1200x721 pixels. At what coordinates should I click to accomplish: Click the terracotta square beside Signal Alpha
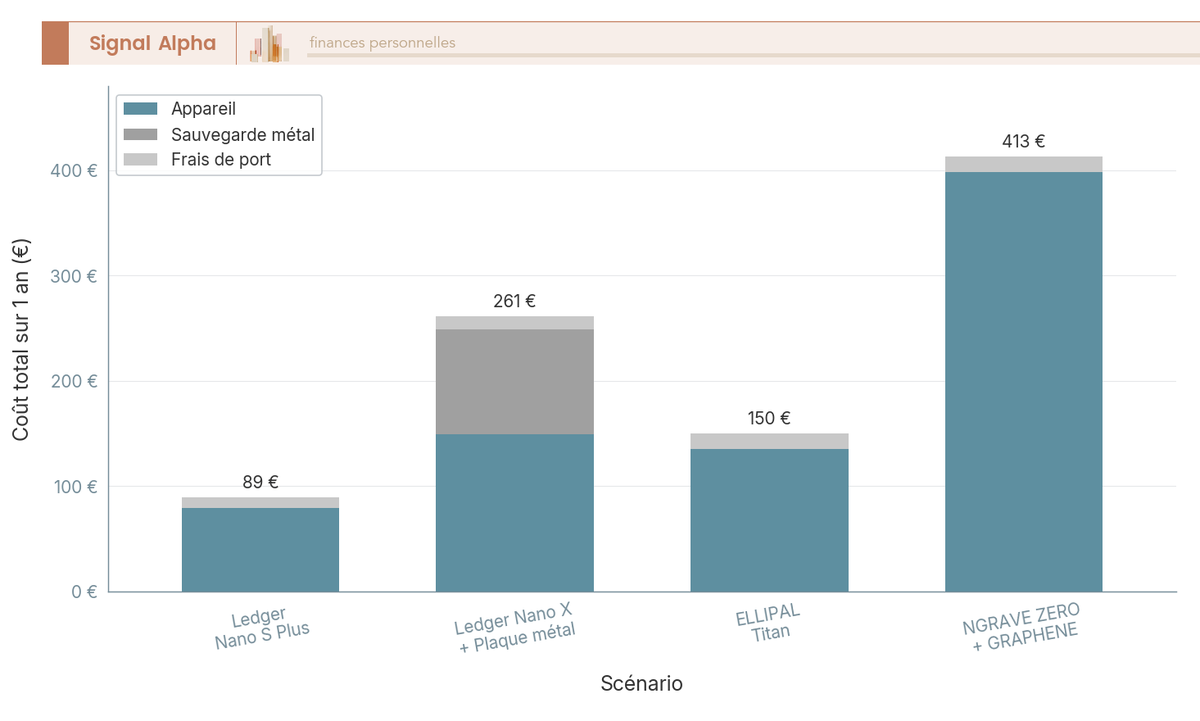click(55, 43)
